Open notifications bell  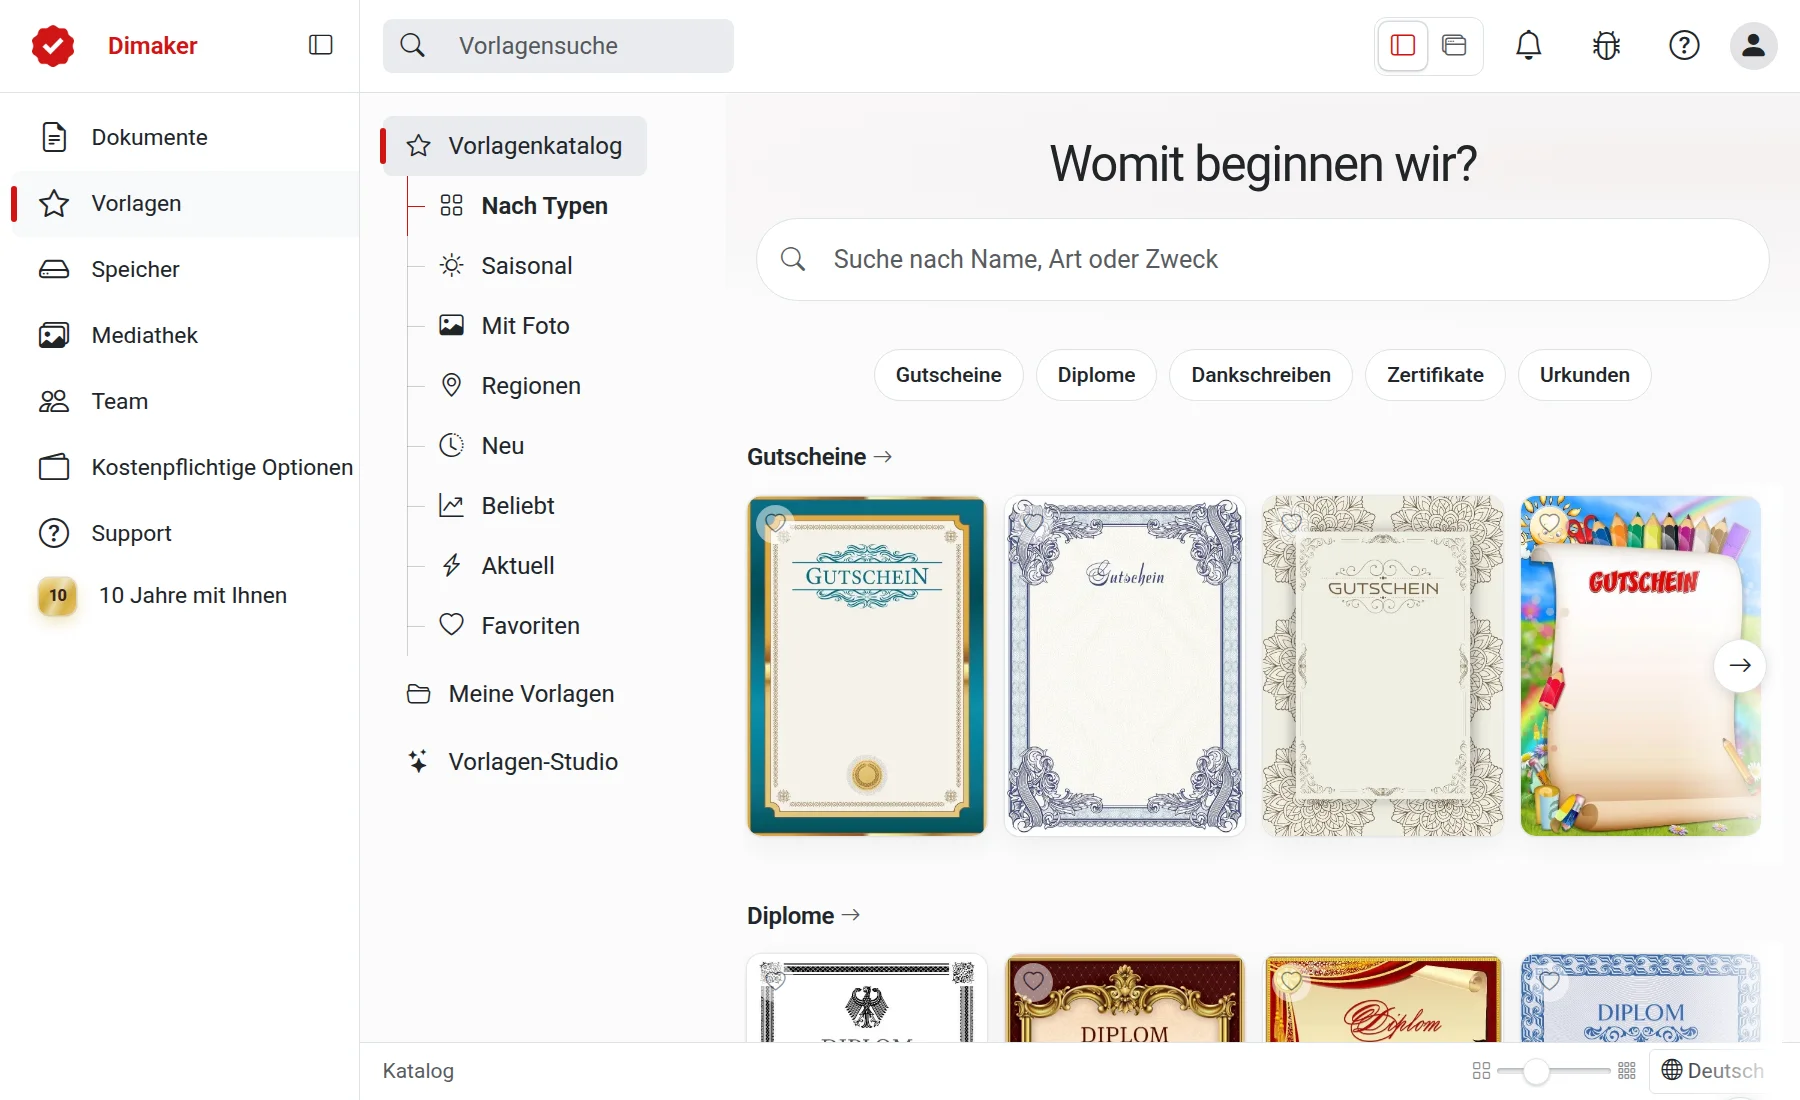[x=1528, y=45]
